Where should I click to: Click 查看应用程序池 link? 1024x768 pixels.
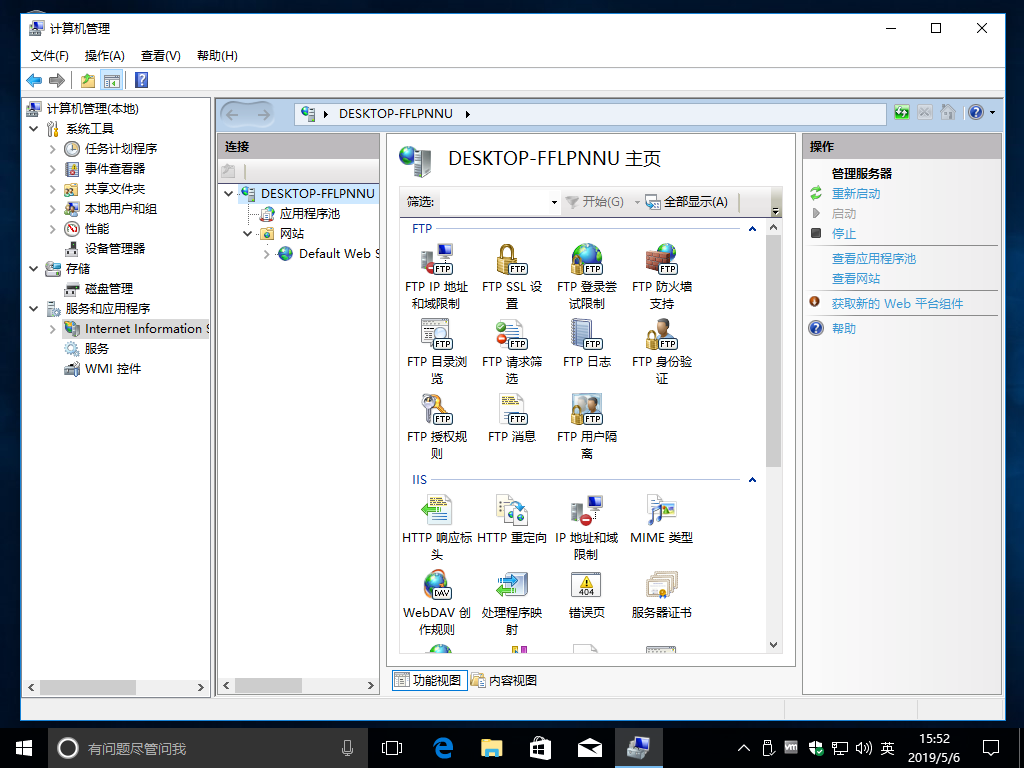874,258
